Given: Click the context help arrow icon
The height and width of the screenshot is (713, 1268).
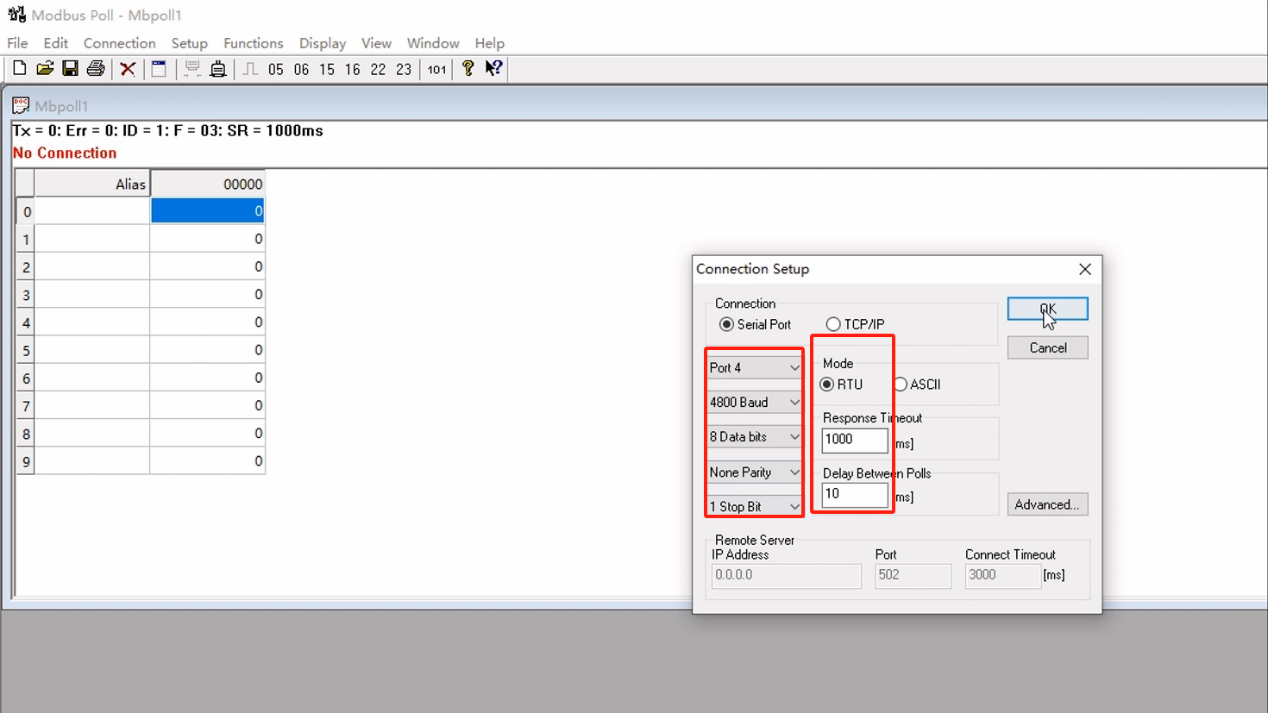Looking at the screenshot, I should point(491,68).
